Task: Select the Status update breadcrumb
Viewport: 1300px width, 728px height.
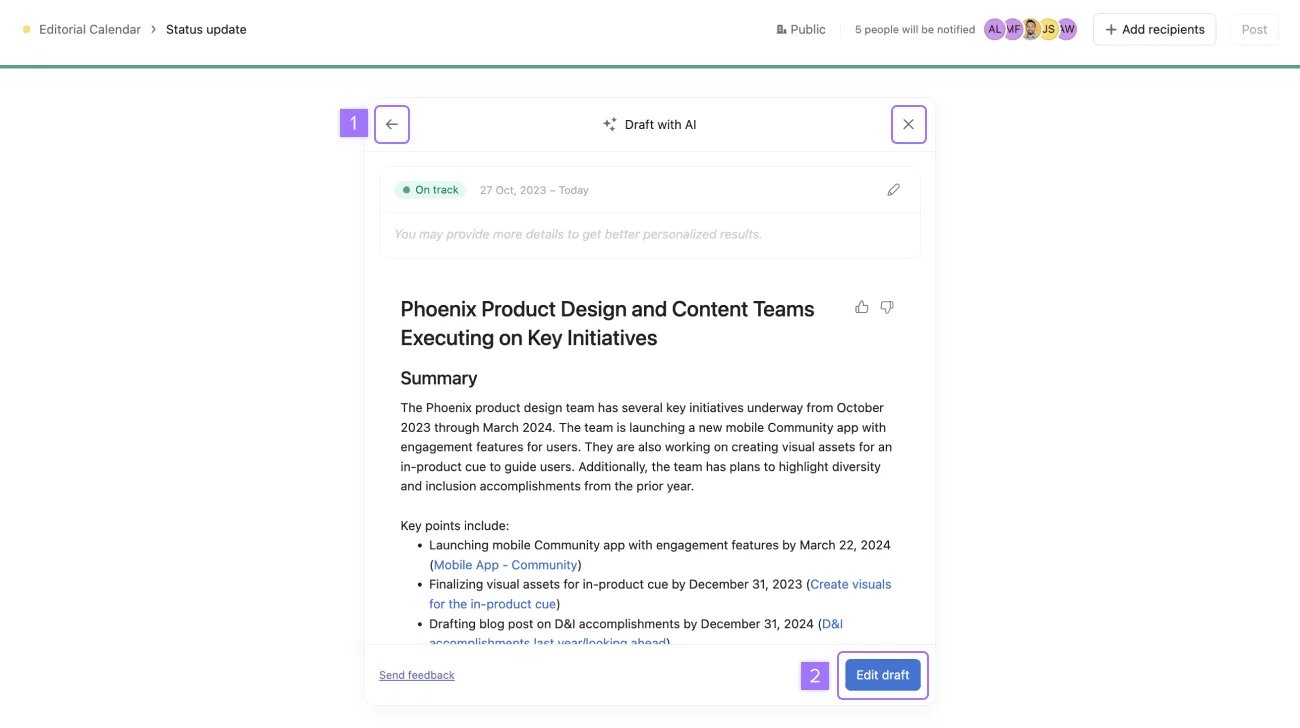Action: (206, 30)
